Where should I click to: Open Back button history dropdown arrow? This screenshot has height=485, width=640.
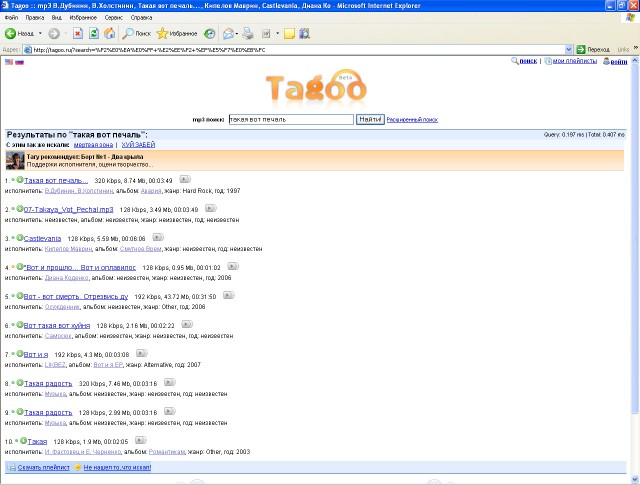click(x=40, y=33)
